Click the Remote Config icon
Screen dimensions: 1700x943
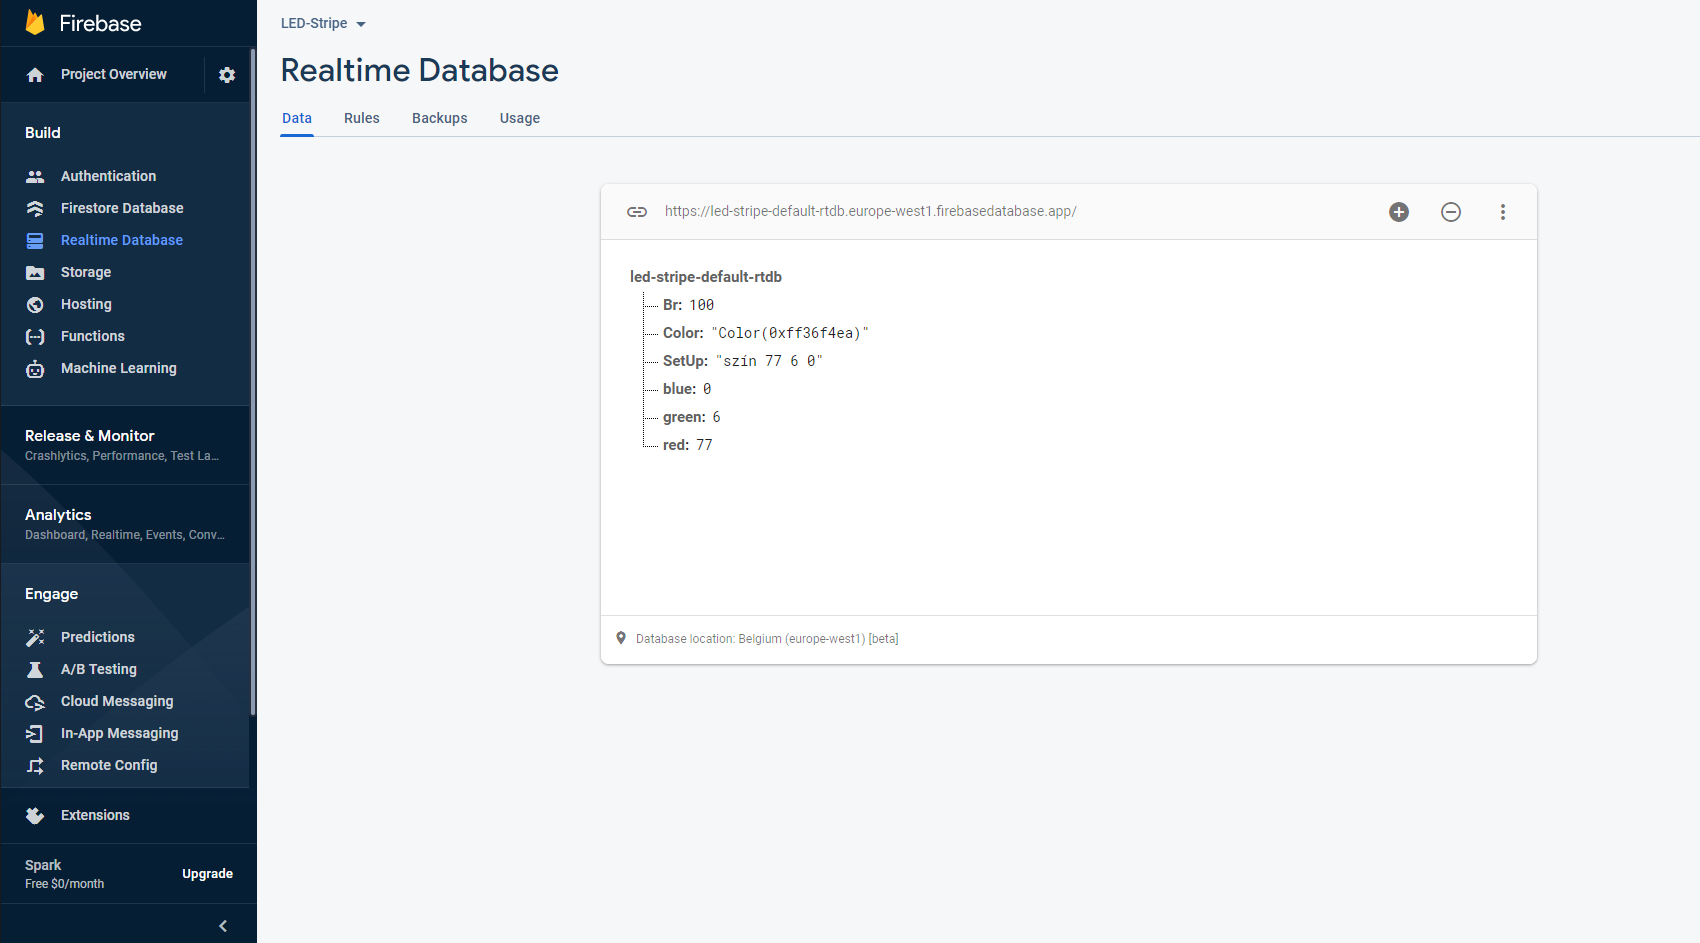35,766
